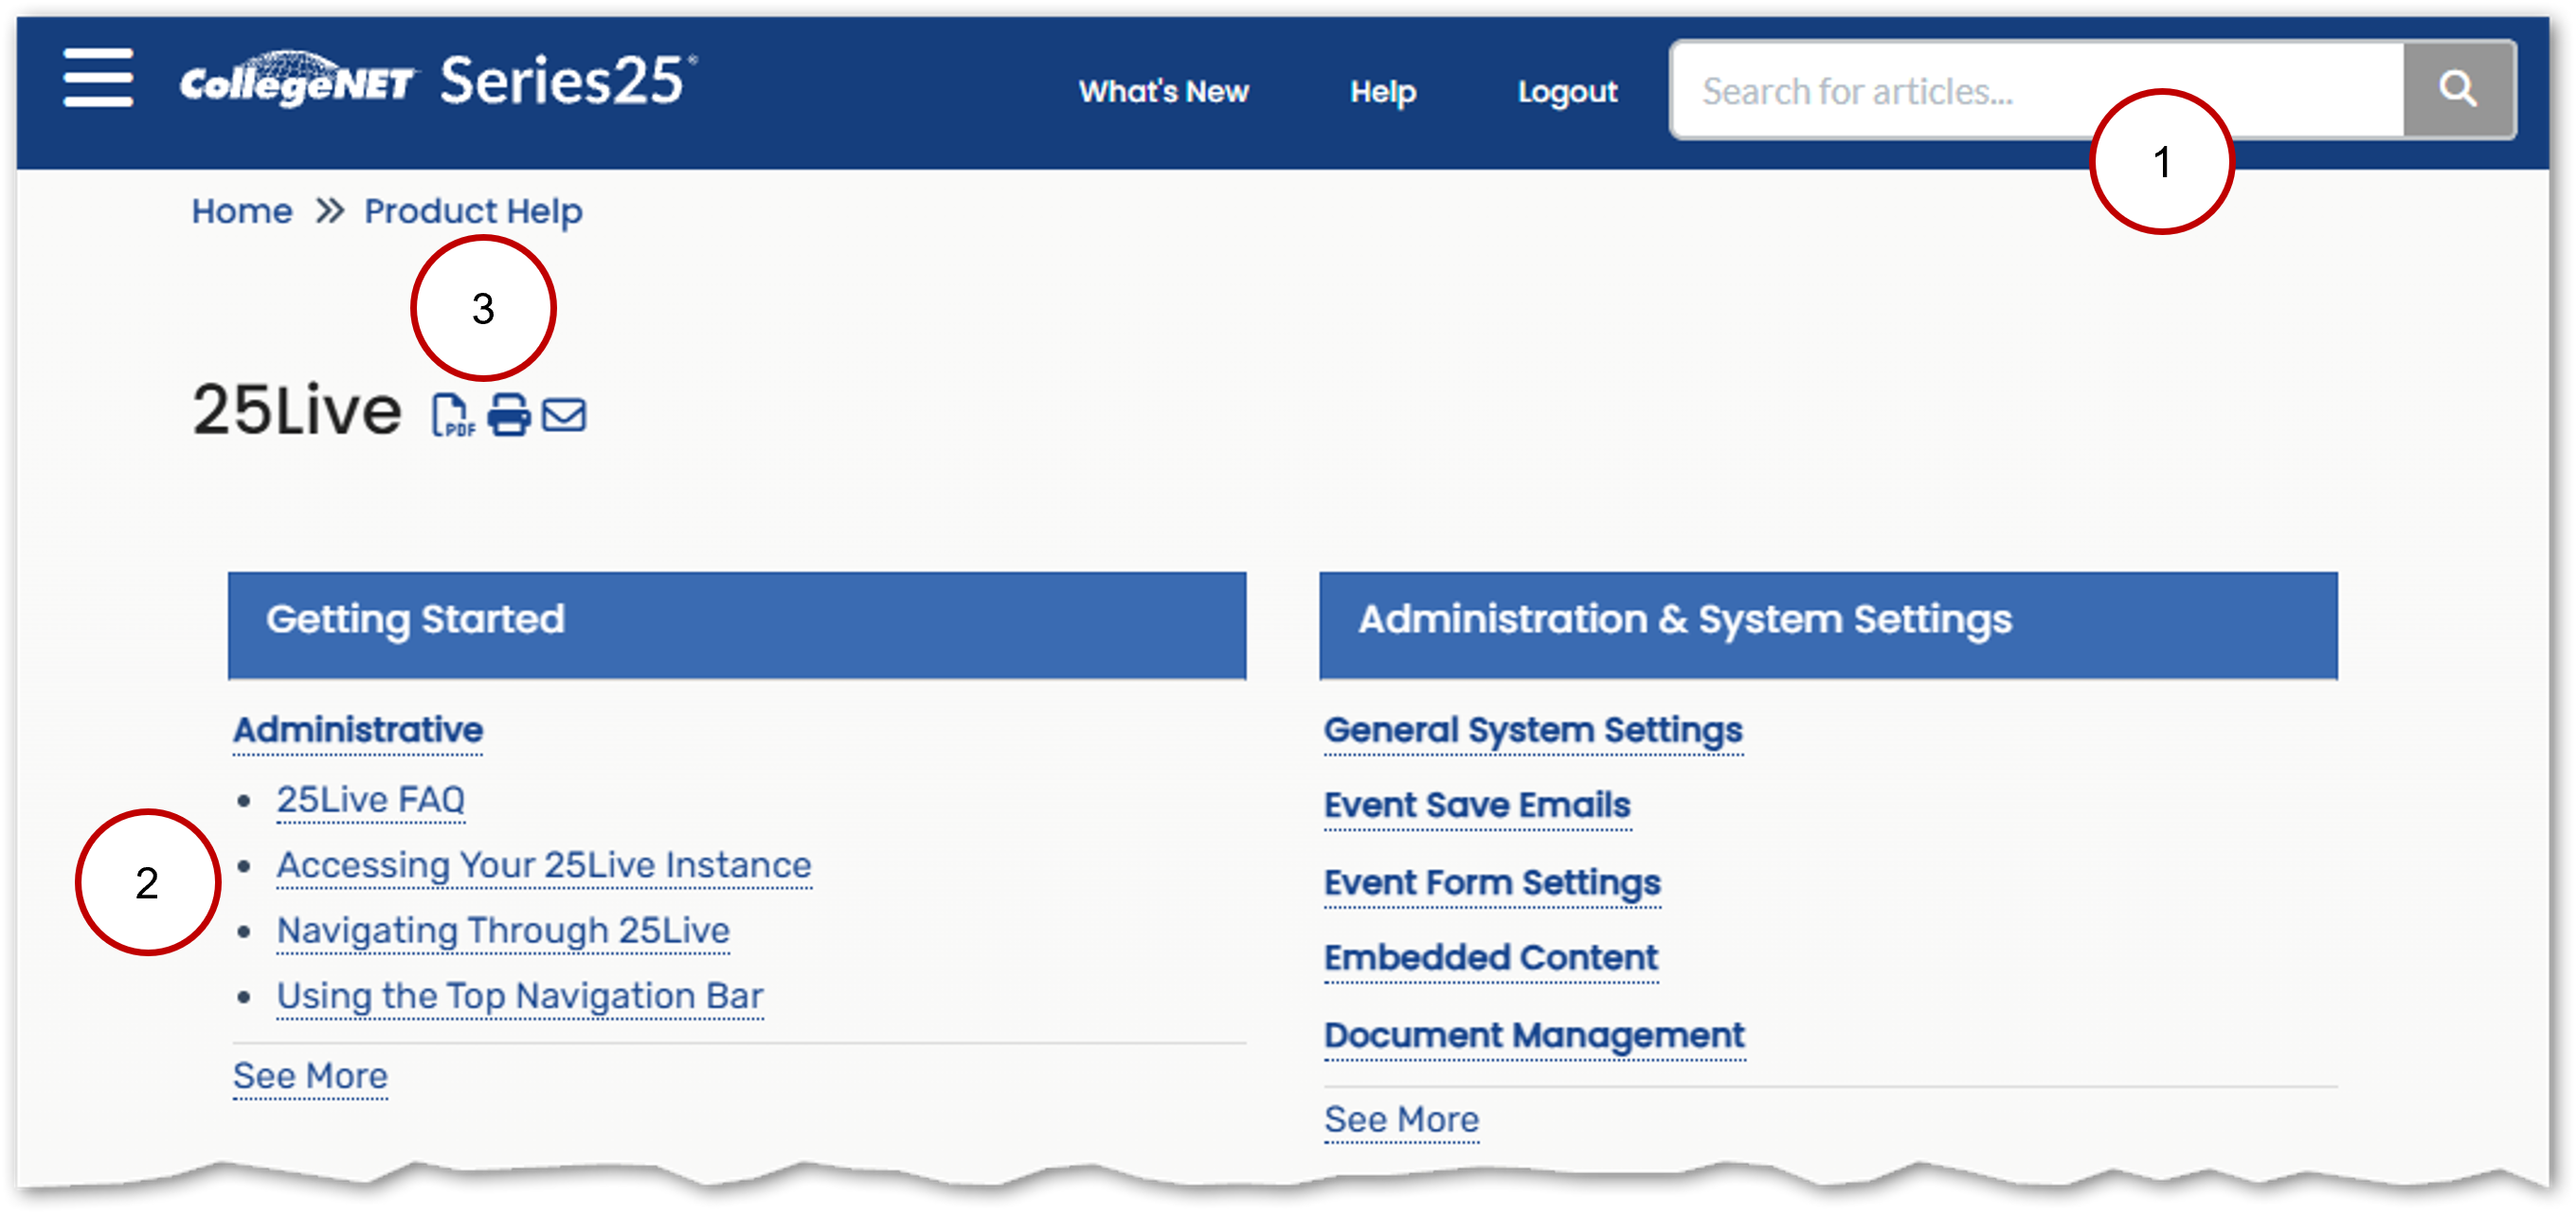Open the 25Live FAQ article
Viewport: 2576px width, 1214px height.
(371, 800)
